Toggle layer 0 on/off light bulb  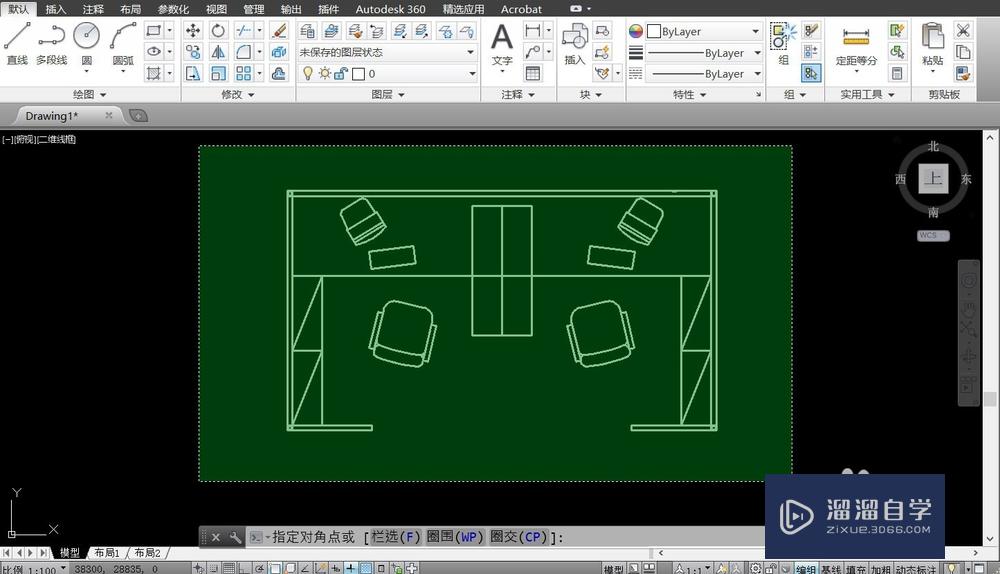(307, 73)
